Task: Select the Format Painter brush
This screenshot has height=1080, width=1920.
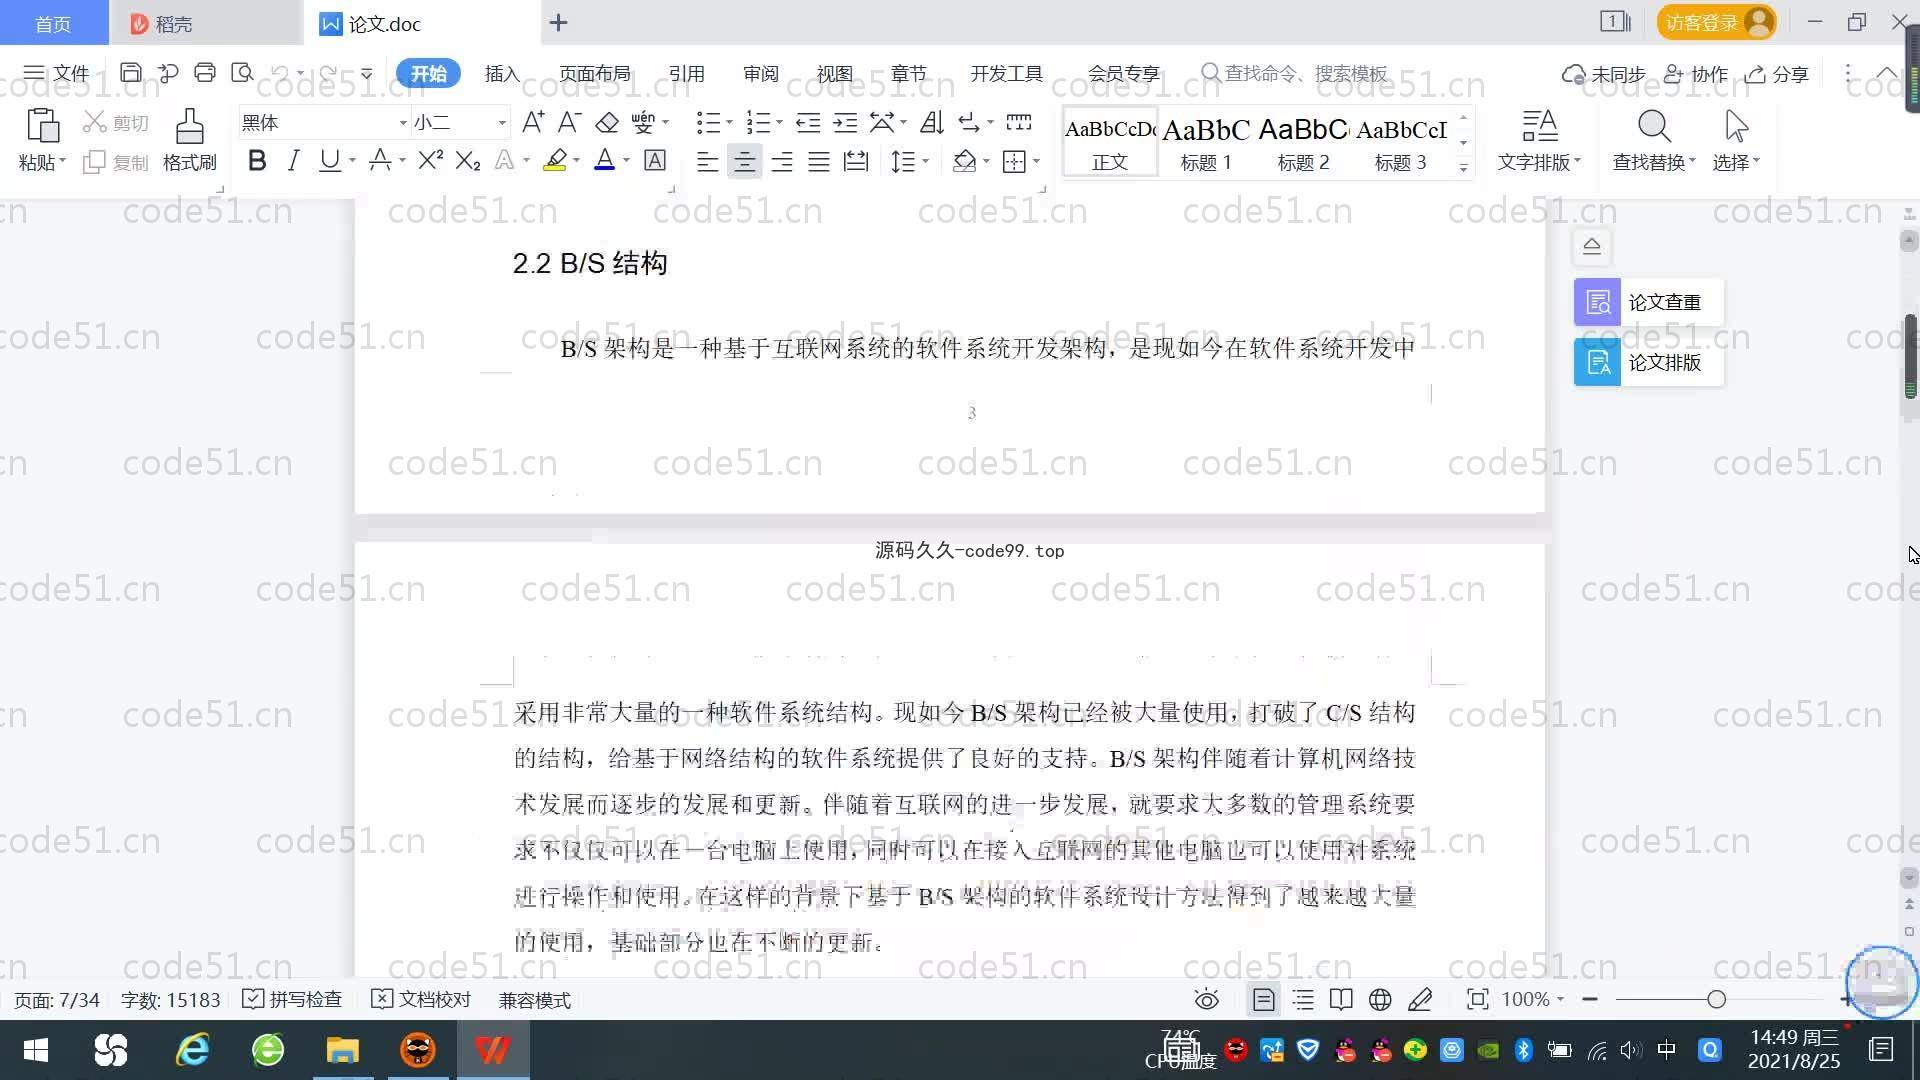Action: 190,127
